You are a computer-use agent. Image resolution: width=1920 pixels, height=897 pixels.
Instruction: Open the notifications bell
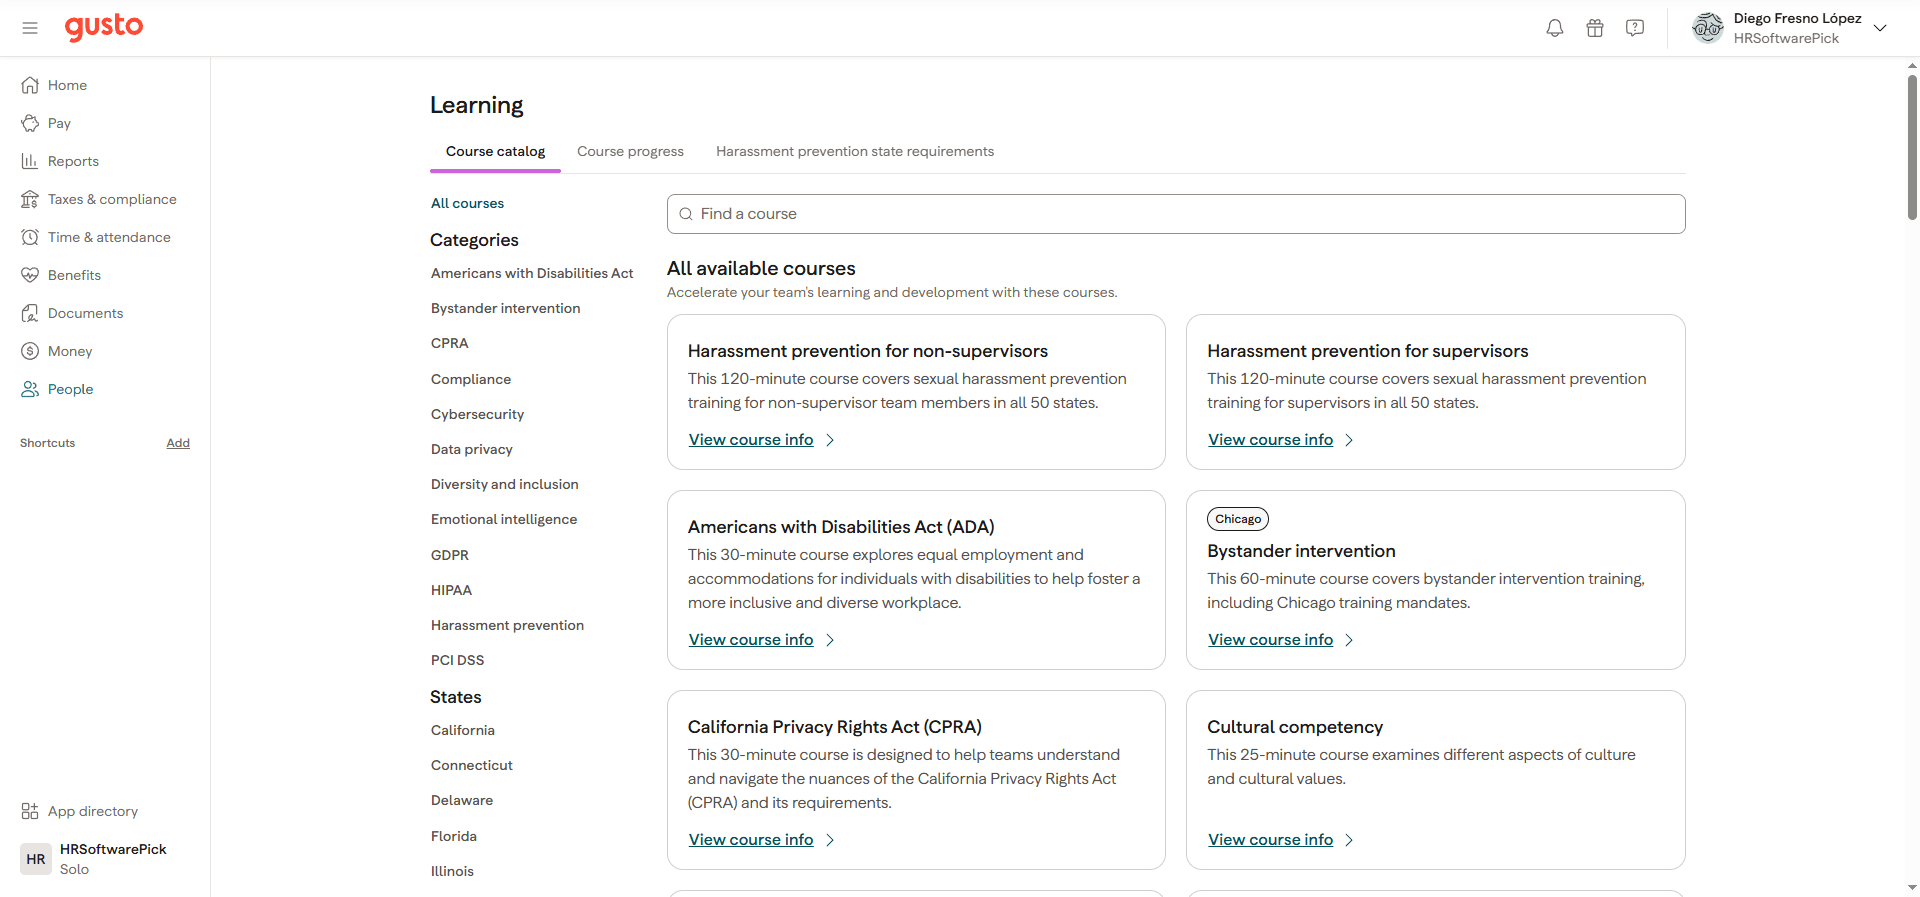(1555, 28)
